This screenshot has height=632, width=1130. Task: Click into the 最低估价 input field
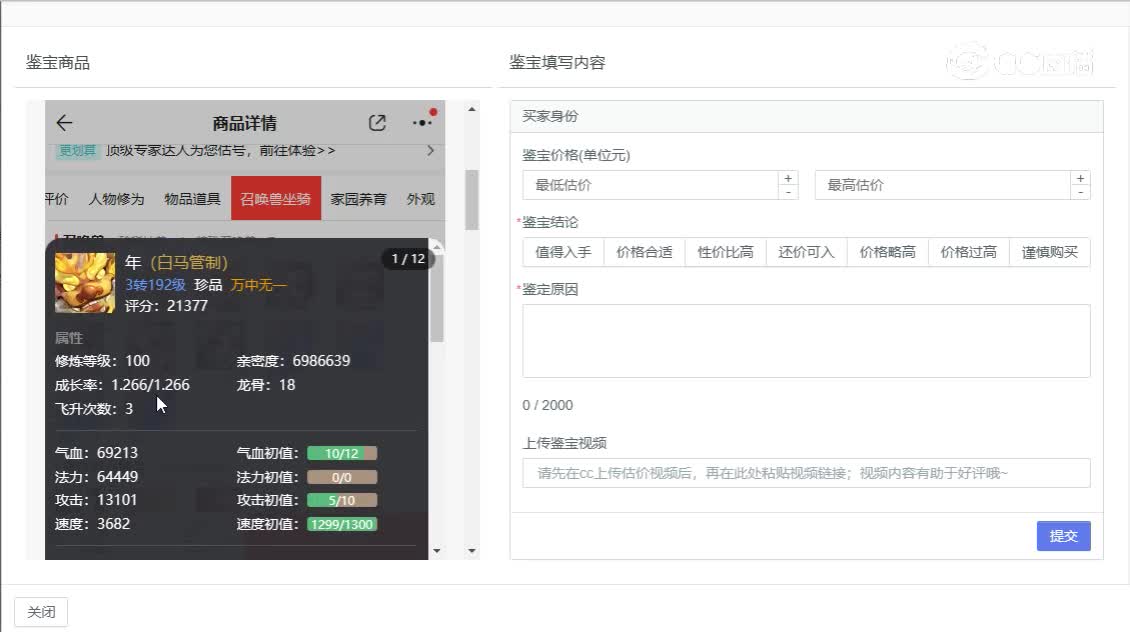click(x=650, y=185)
